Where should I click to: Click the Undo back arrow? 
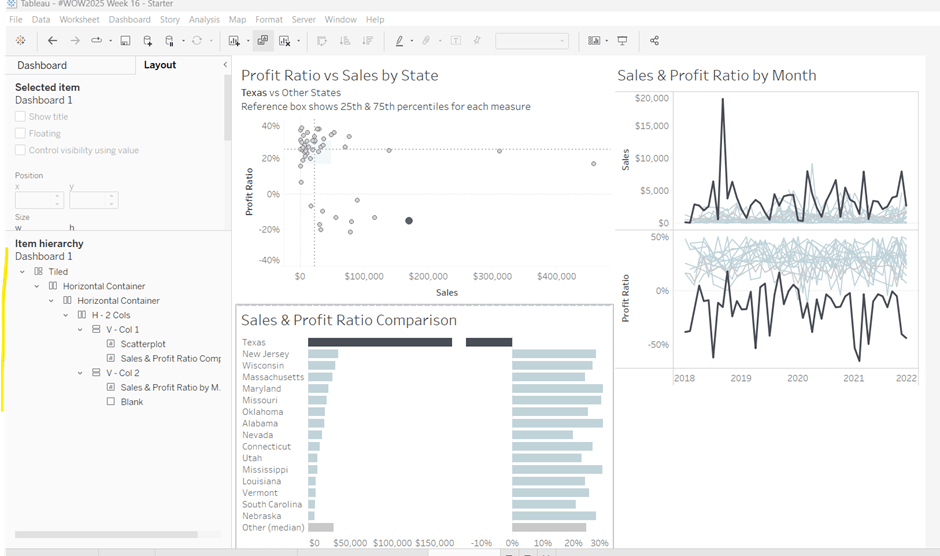coord(52,41)
